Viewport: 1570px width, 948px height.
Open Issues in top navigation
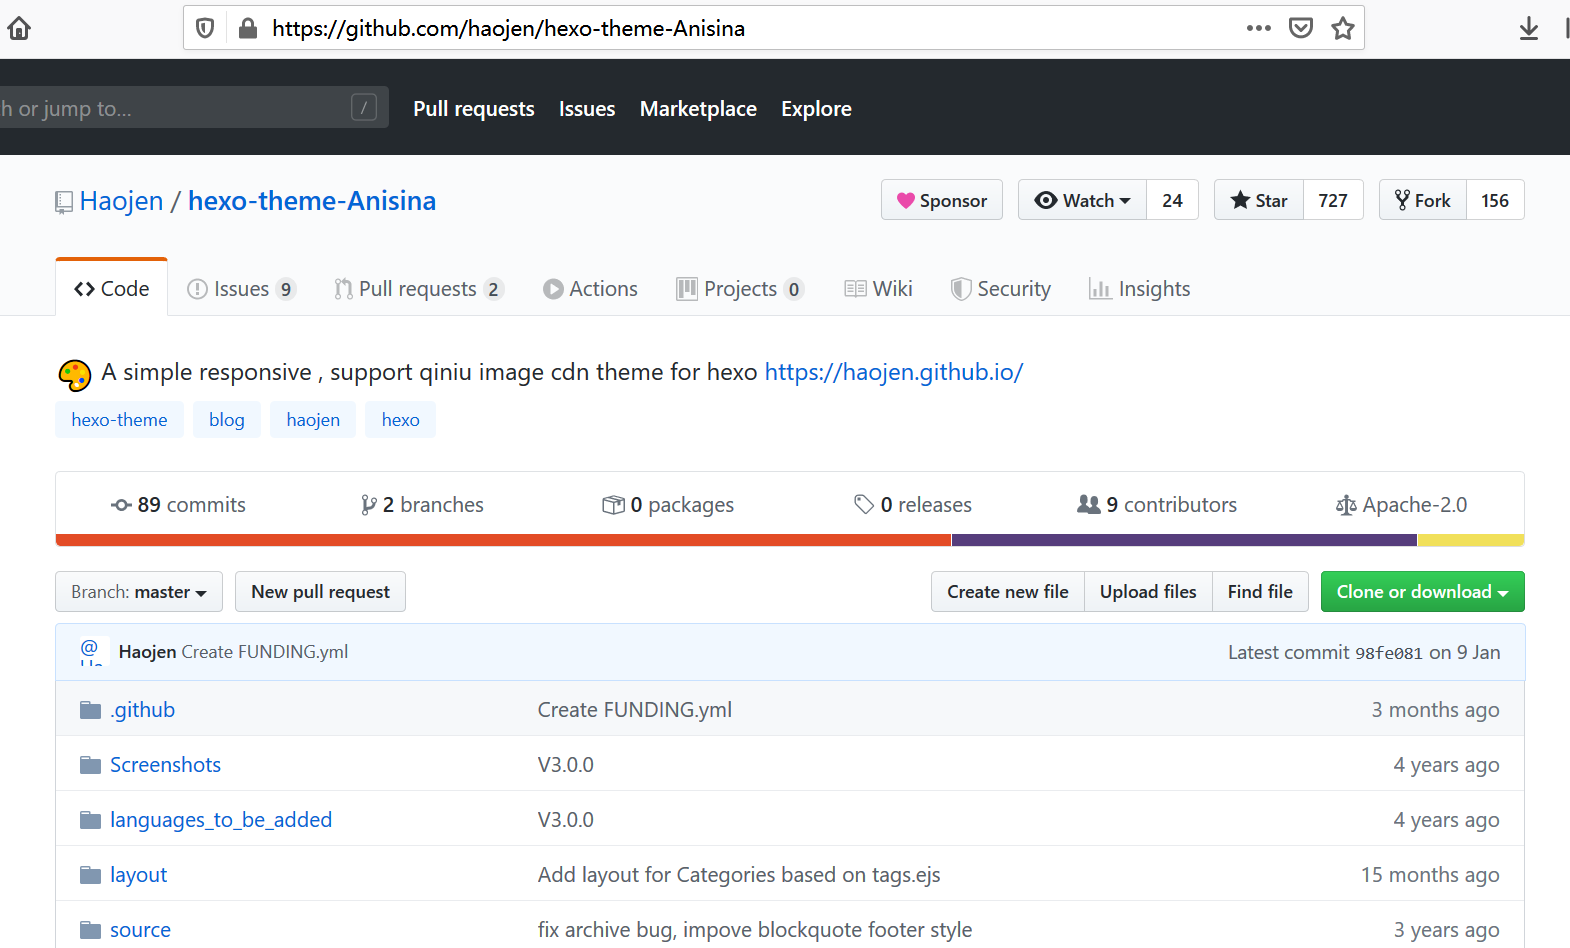pos(587,109)
